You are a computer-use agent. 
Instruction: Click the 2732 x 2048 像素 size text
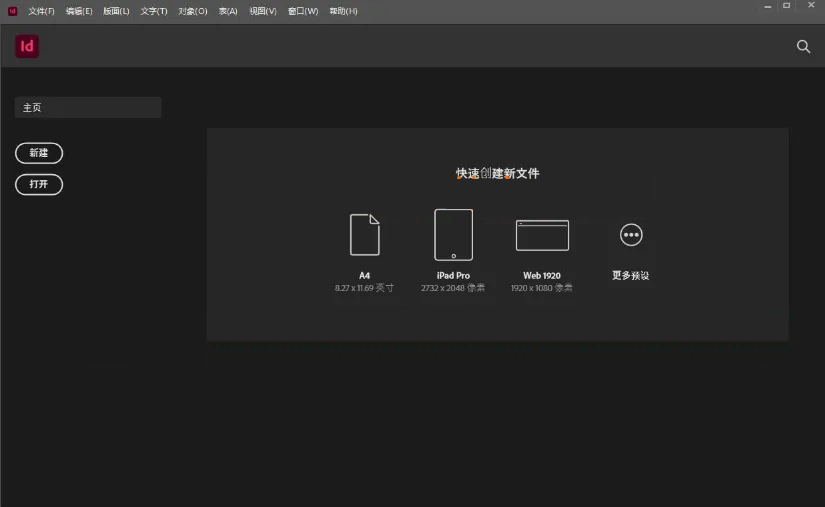[452, 288]
